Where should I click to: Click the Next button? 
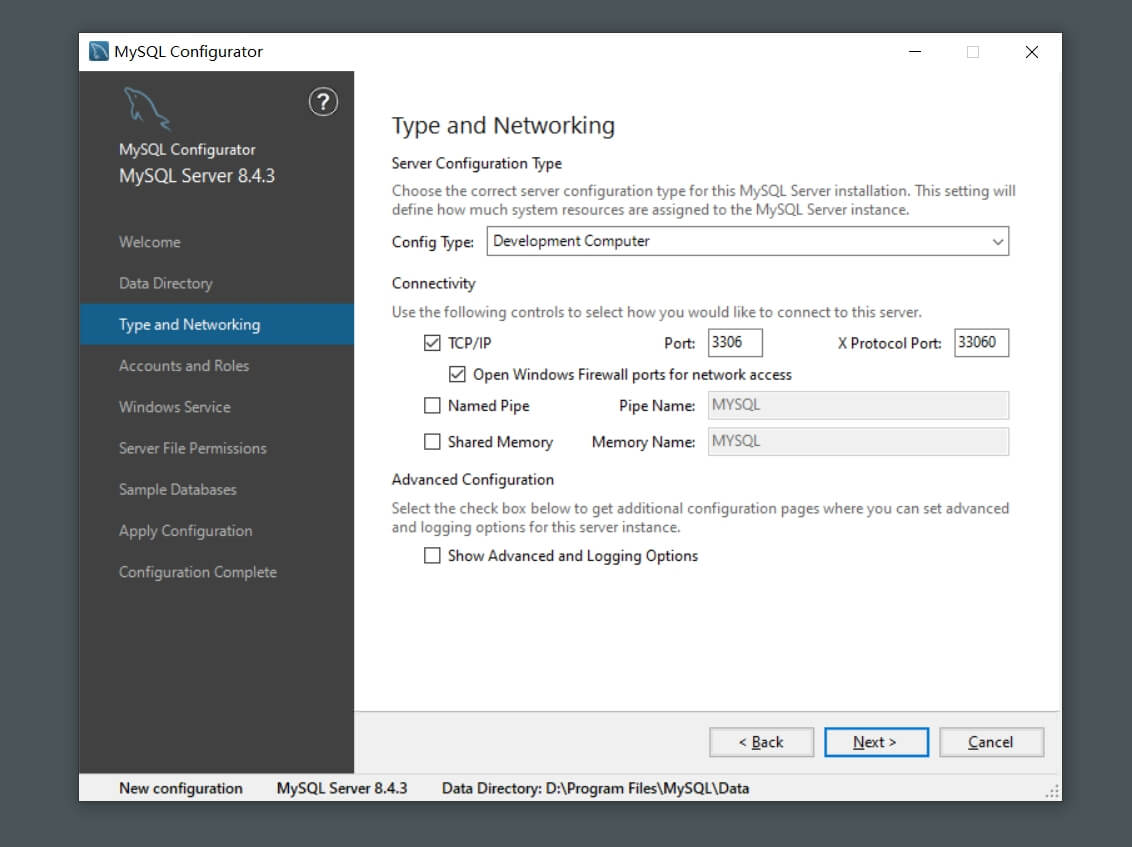pyautogui.click(x=876, y=742)
